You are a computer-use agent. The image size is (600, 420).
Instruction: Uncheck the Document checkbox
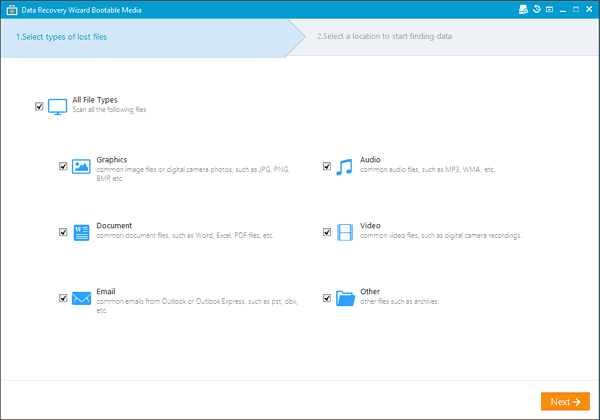pyautogui.click(x=63, y=232)
